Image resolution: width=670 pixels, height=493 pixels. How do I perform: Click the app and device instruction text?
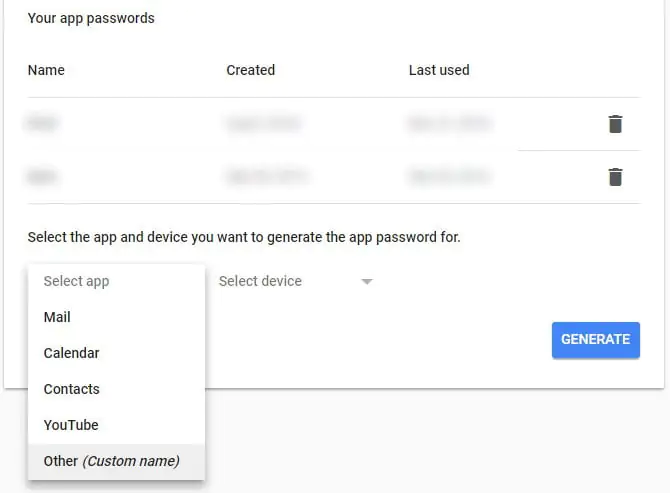(244, 238)
